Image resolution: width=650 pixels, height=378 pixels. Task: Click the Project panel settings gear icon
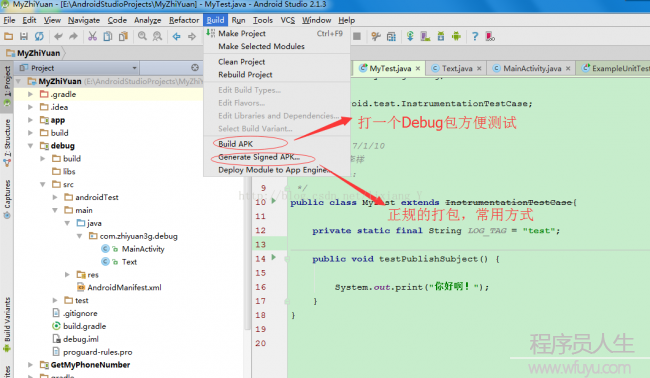coord(195,68)
